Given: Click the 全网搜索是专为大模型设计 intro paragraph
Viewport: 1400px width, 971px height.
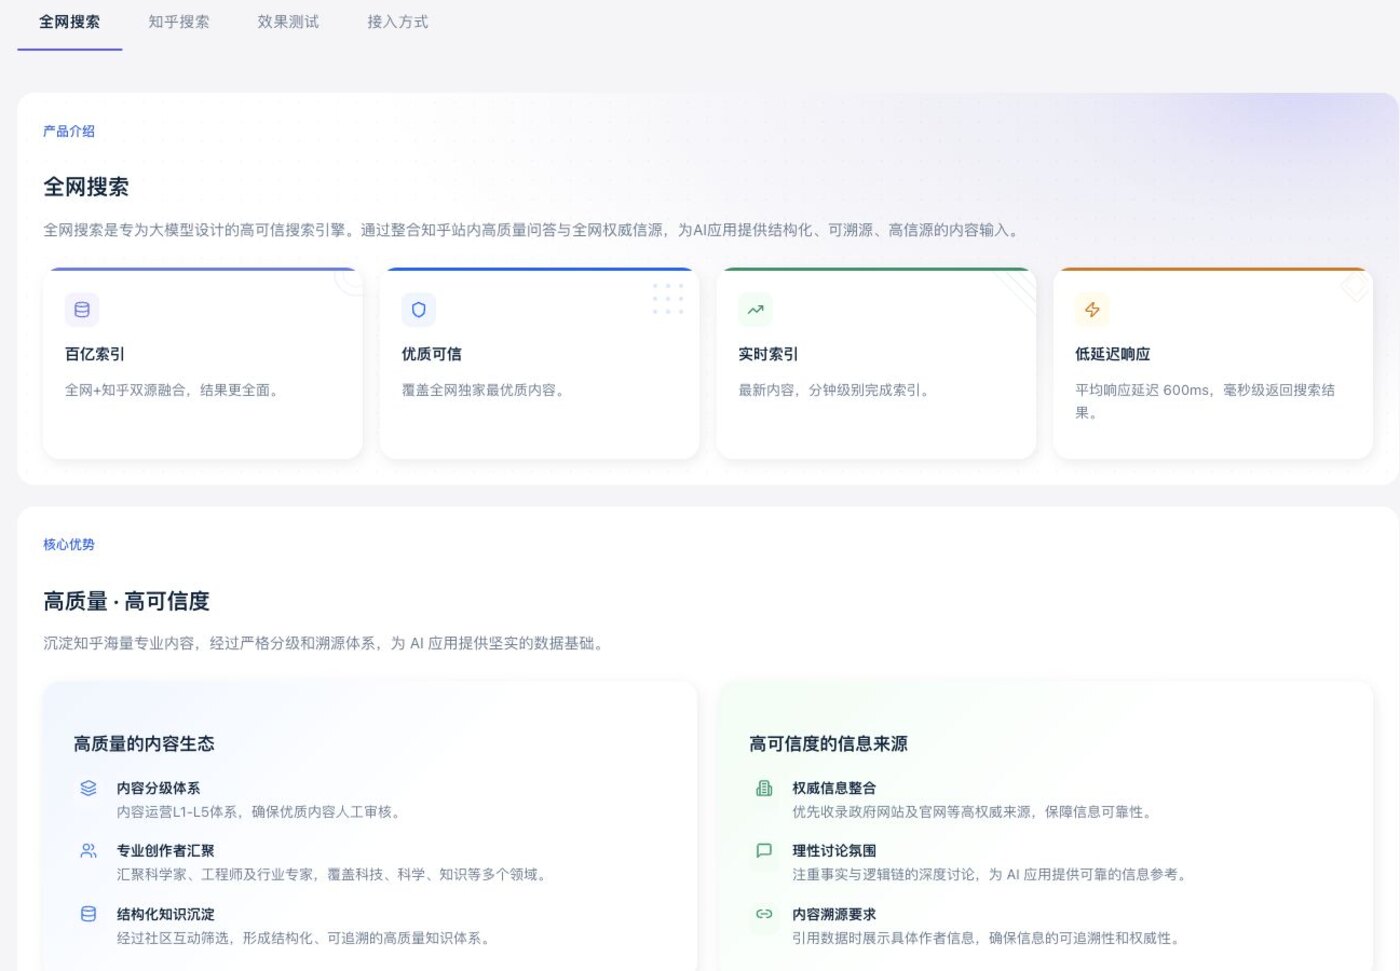Looking at the screenshot, I should [x=534, y=230].
